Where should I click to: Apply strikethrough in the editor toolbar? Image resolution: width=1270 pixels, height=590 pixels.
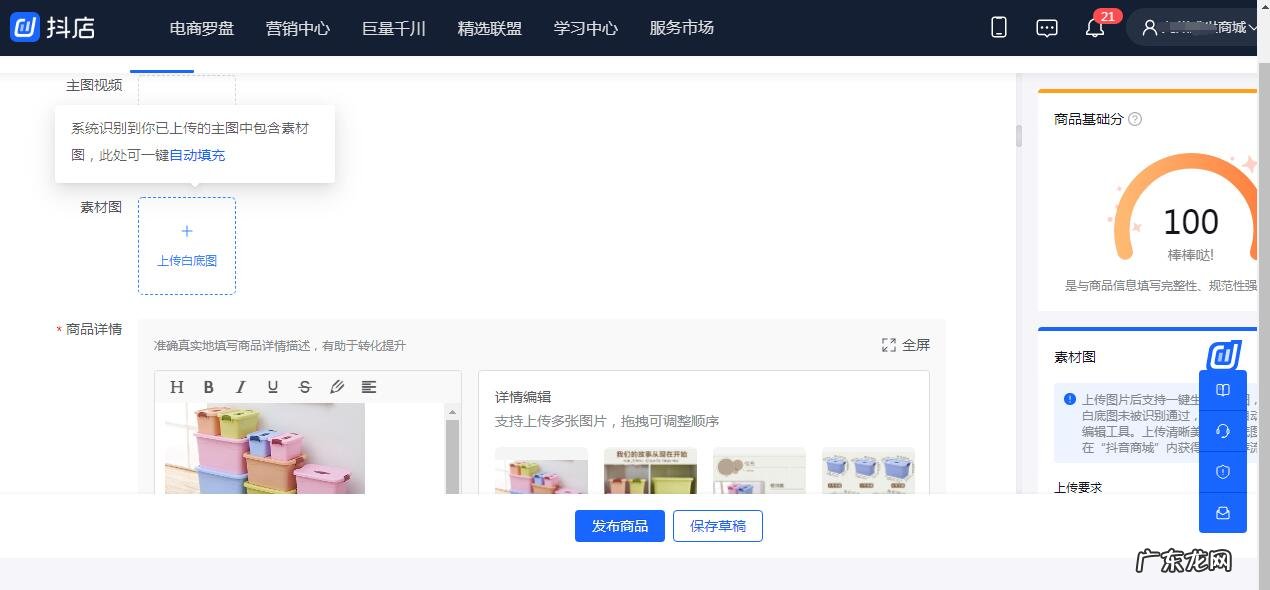coord(305,387)
